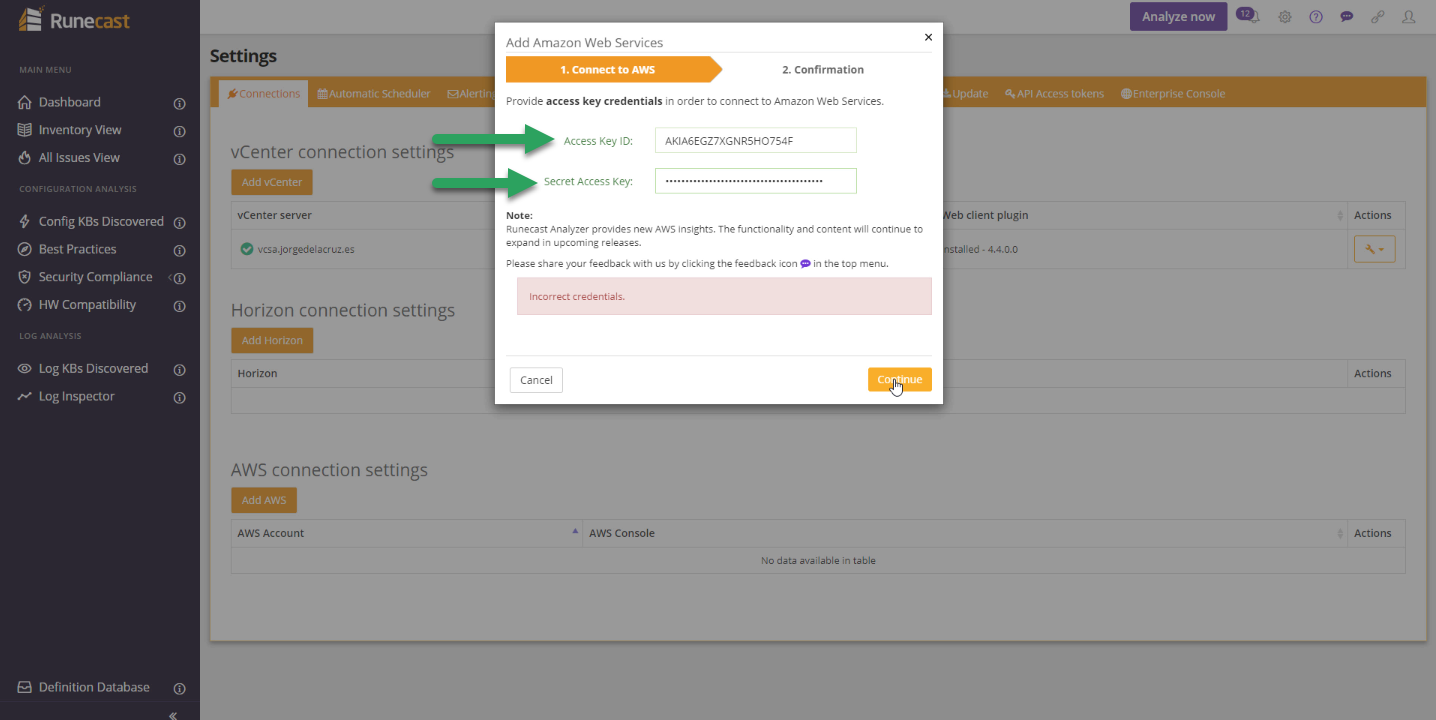The image size is (1436, 720).
Task: Click the Inventory View book icon
Action: tap(25, 130)
